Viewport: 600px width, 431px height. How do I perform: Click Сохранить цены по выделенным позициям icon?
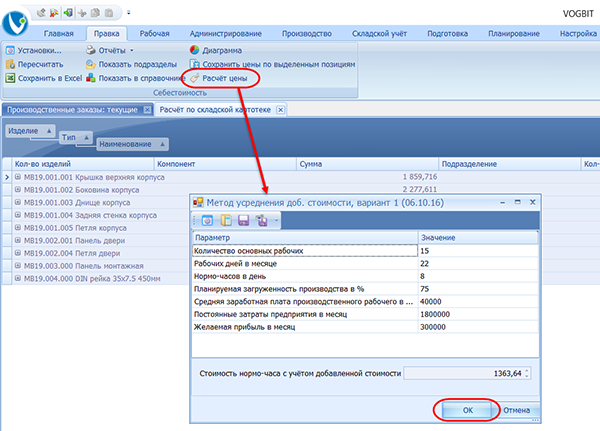pyautogui.click(x=194, y=64)
